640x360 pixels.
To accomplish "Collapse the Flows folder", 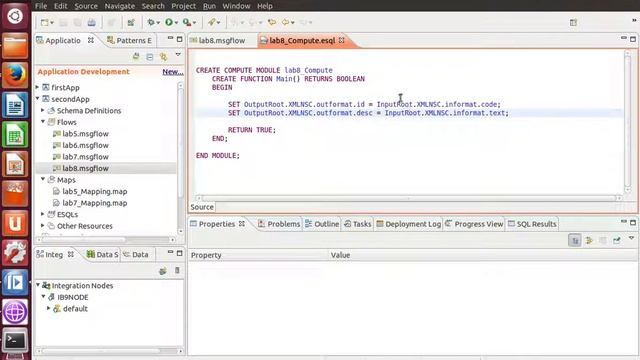I will click(43, 122).
